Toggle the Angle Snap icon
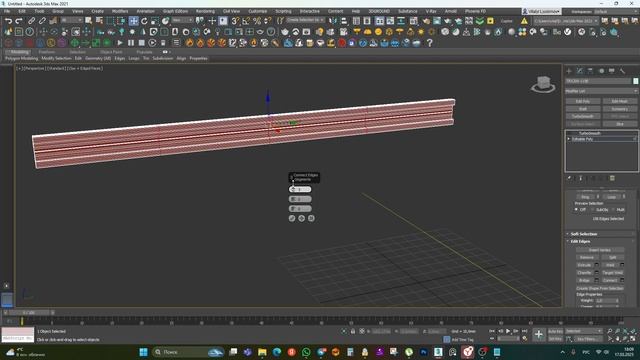 246,21
